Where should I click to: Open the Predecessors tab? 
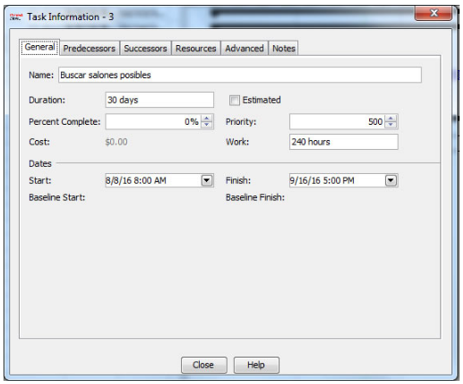89,48
